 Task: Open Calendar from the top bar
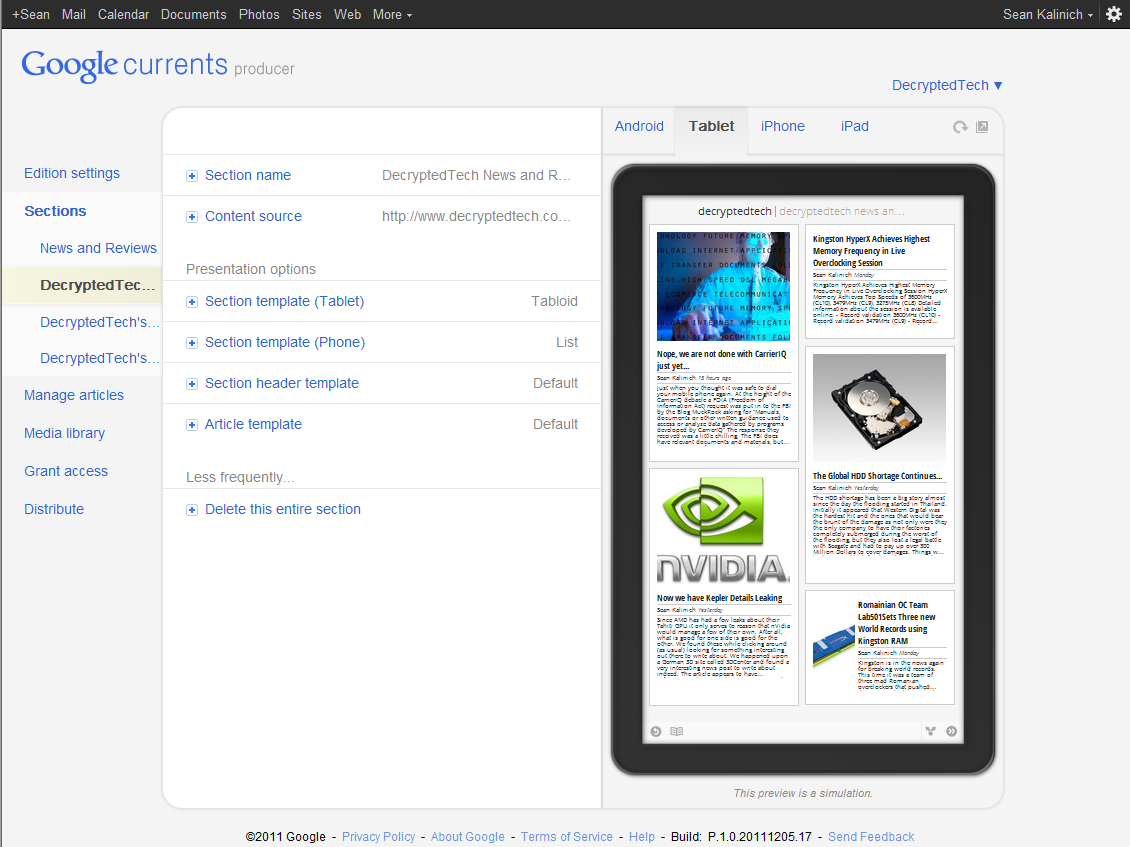(x=123, y=14)
